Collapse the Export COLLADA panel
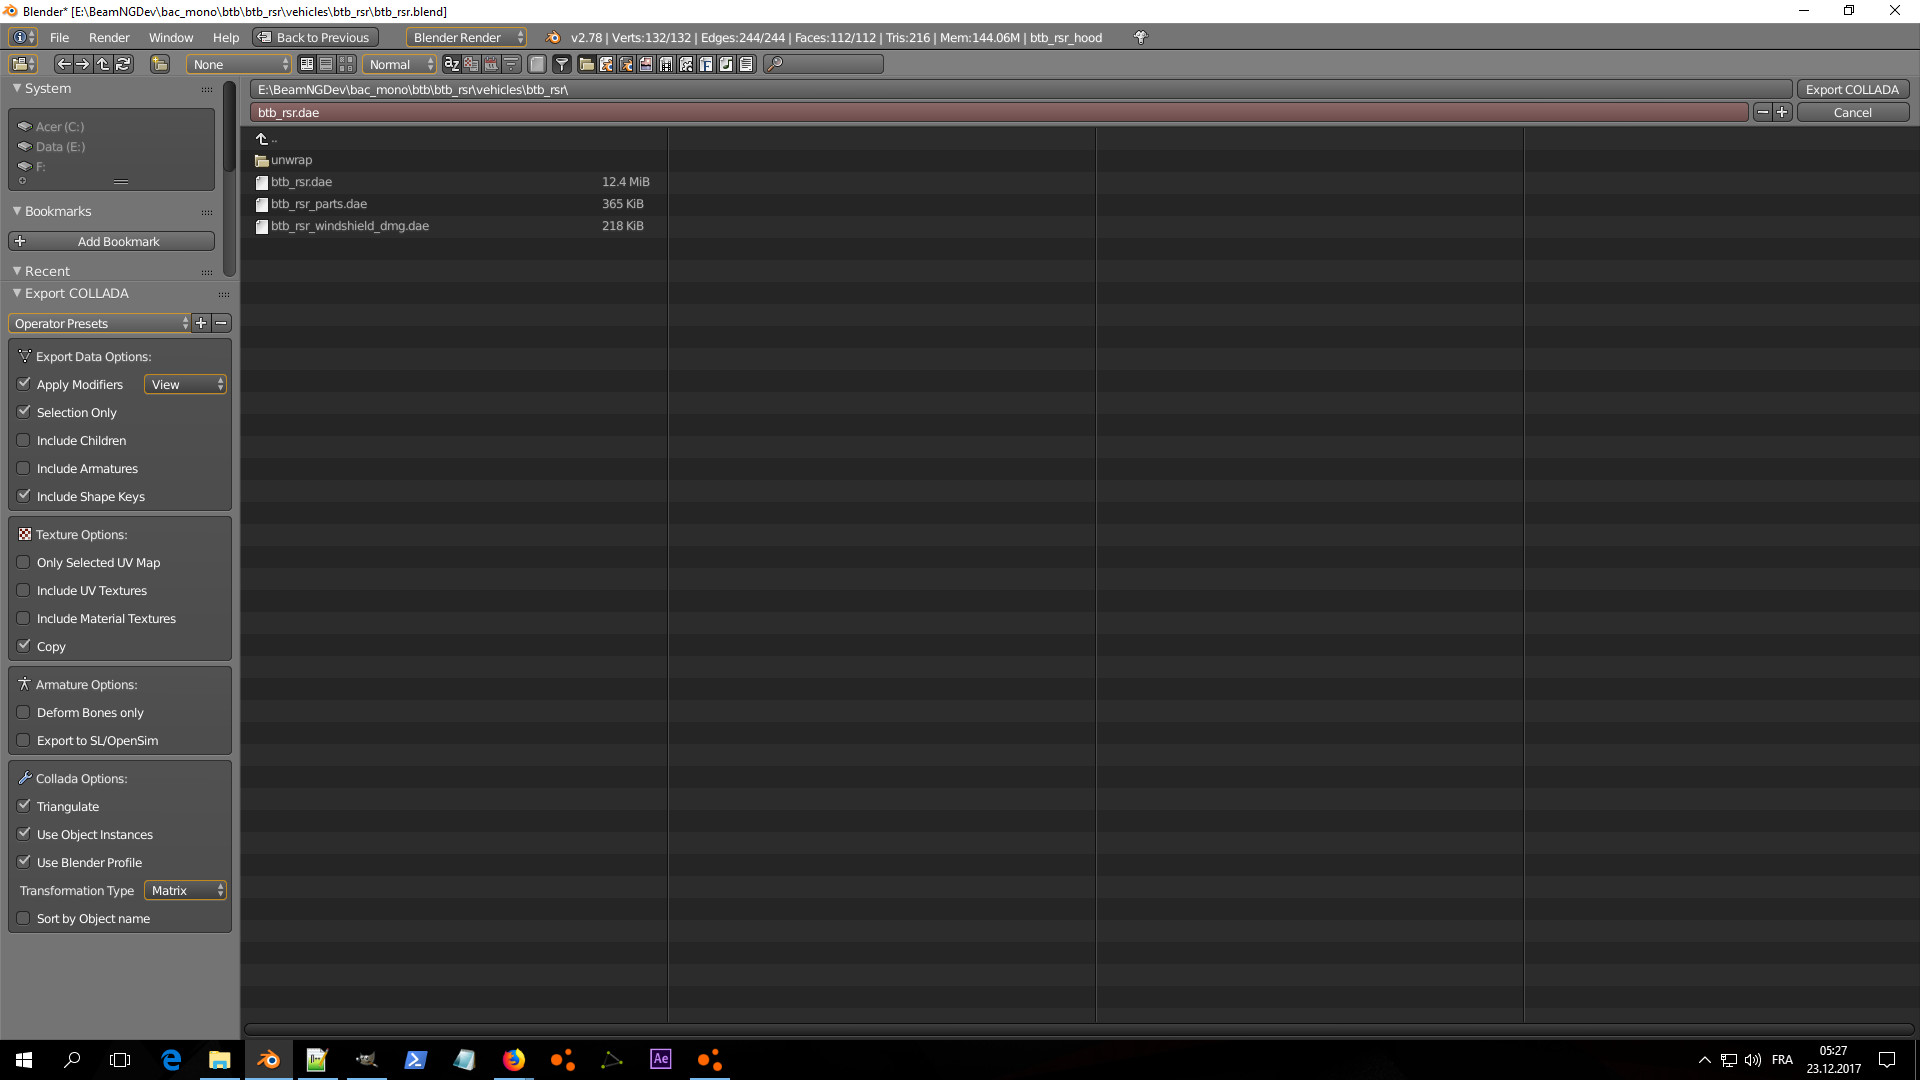 [17, 293]
